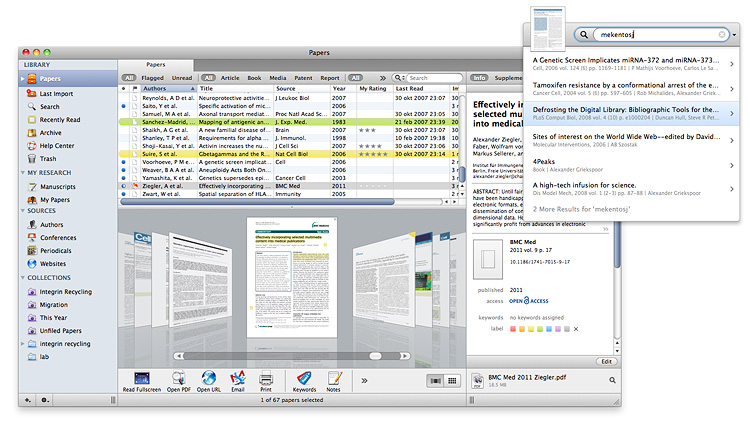Print the selected paper

[266, 379]
